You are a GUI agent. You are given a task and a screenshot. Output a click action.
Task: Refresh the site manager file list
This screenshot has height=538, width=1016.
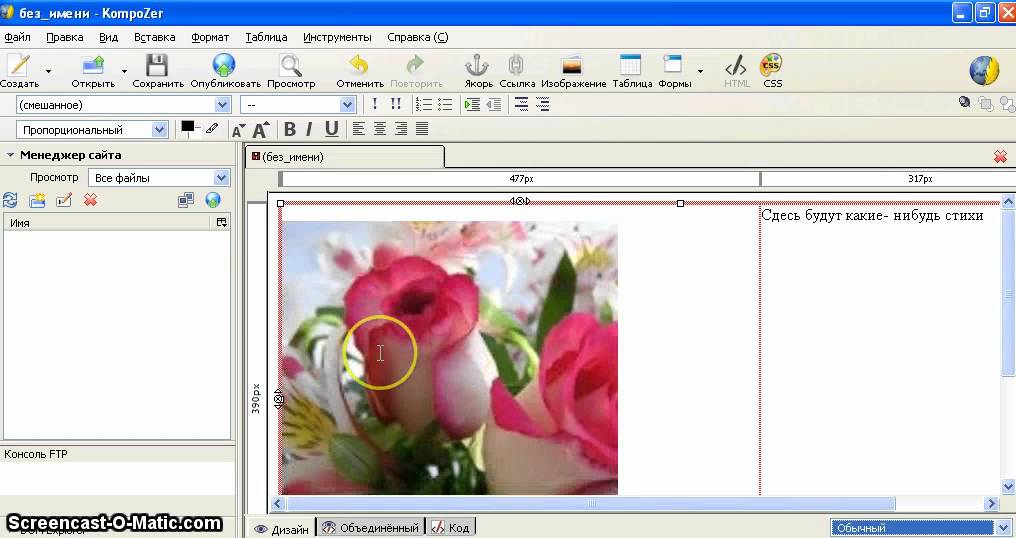pyautogui.click(x=10, y=200)
